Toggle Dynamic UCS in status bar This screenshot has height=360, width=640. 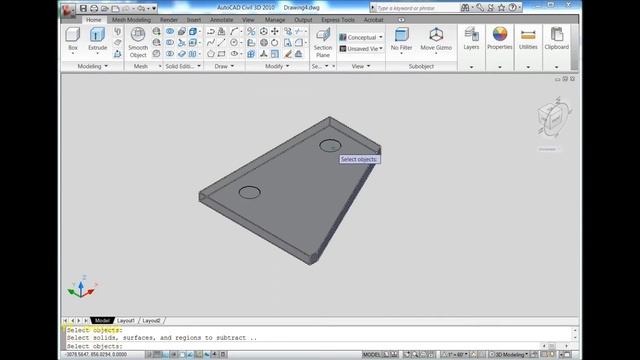click(x=199, y=355)
